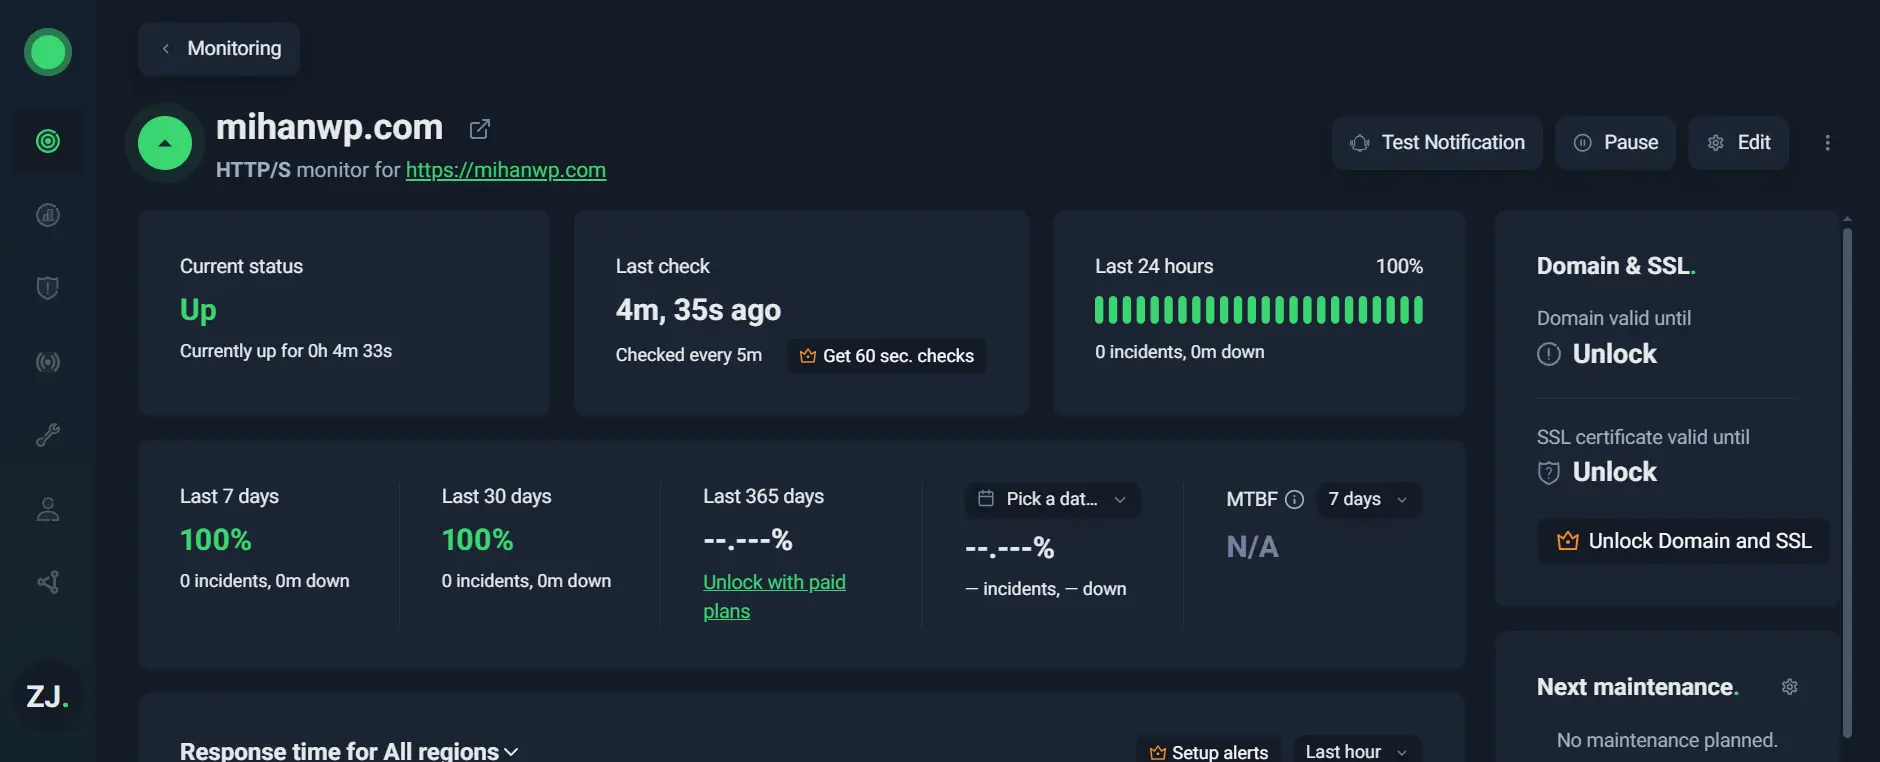Expand the MTBF 7 days dropdown
Viewport: 1880px width, 762px height.
(1369, 499)
